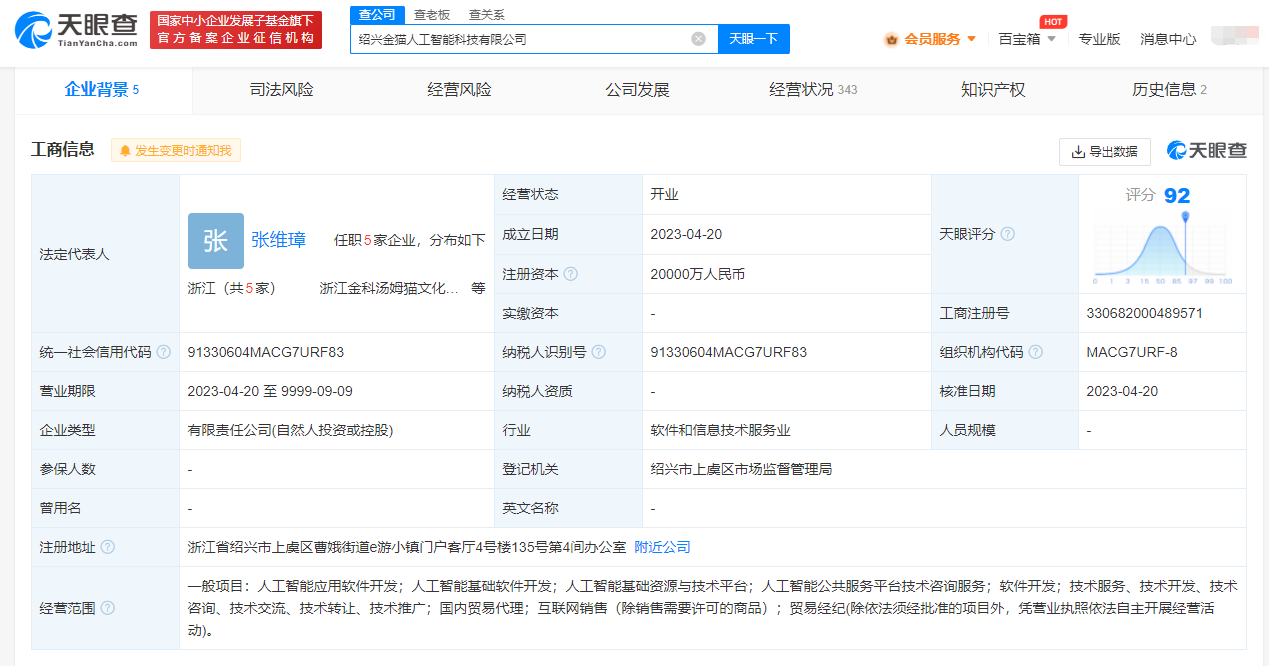Click the company name search input field
The image size is (1269, 666).
(x=520, y=39)
